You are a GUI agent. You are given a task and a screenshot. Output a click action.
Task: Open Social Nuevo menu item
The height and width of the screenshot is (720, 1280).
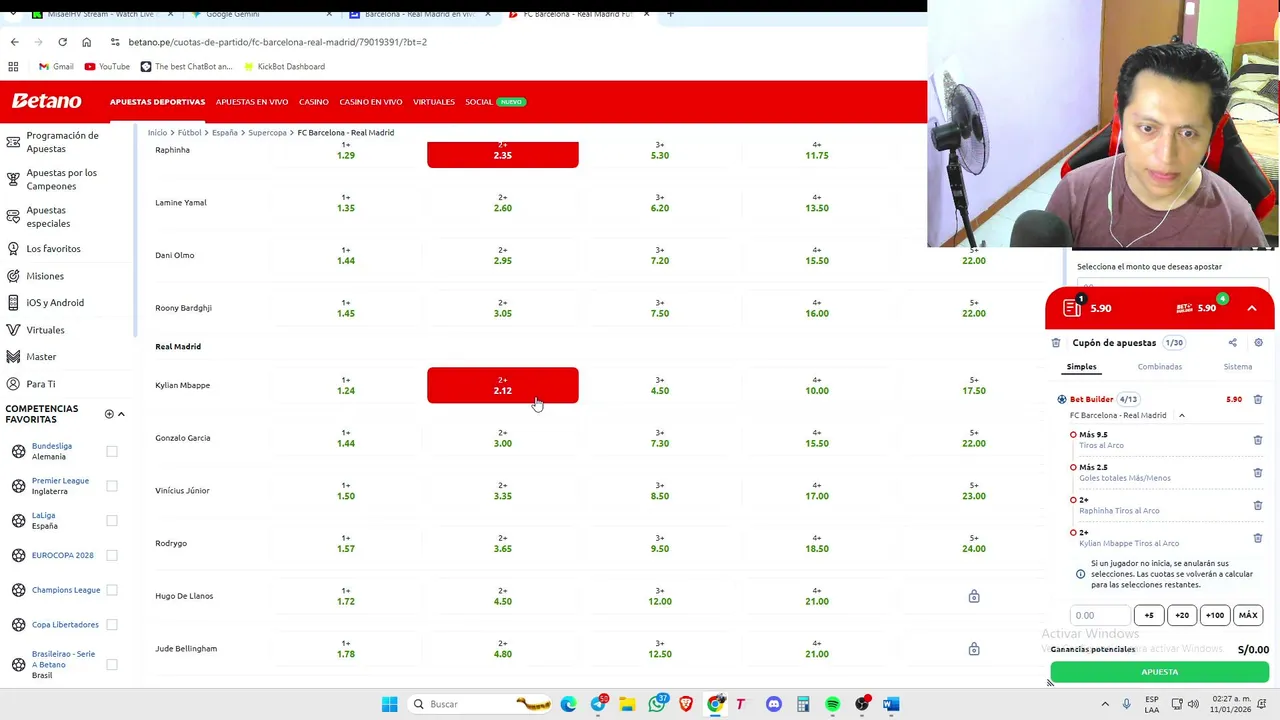(494, 102)
